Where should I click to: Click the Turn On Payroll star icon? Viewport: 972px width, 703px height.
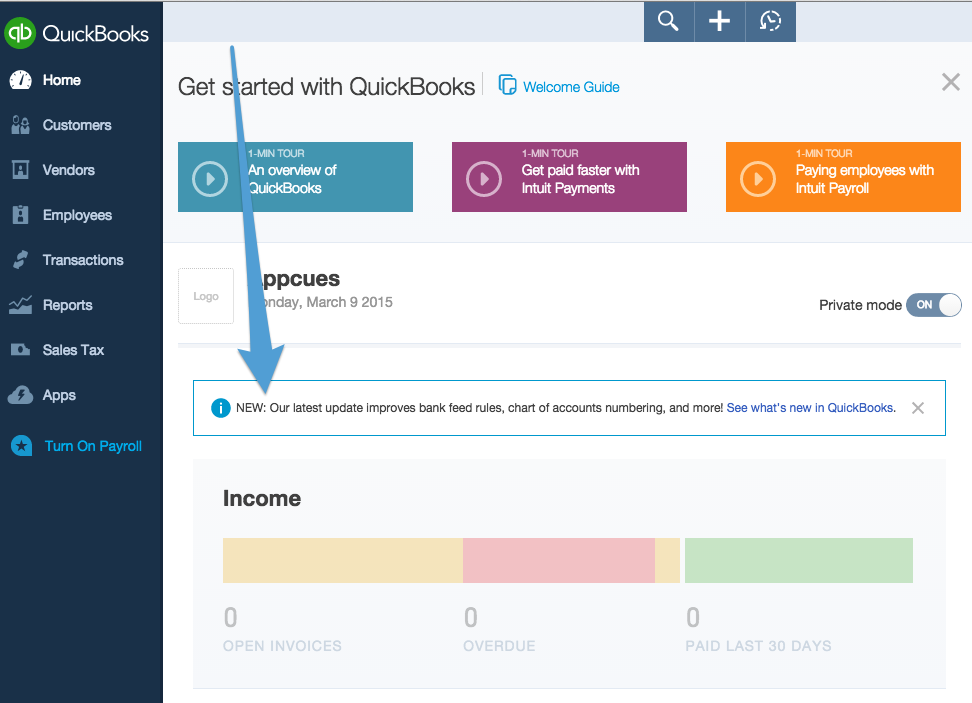[22, 445]
